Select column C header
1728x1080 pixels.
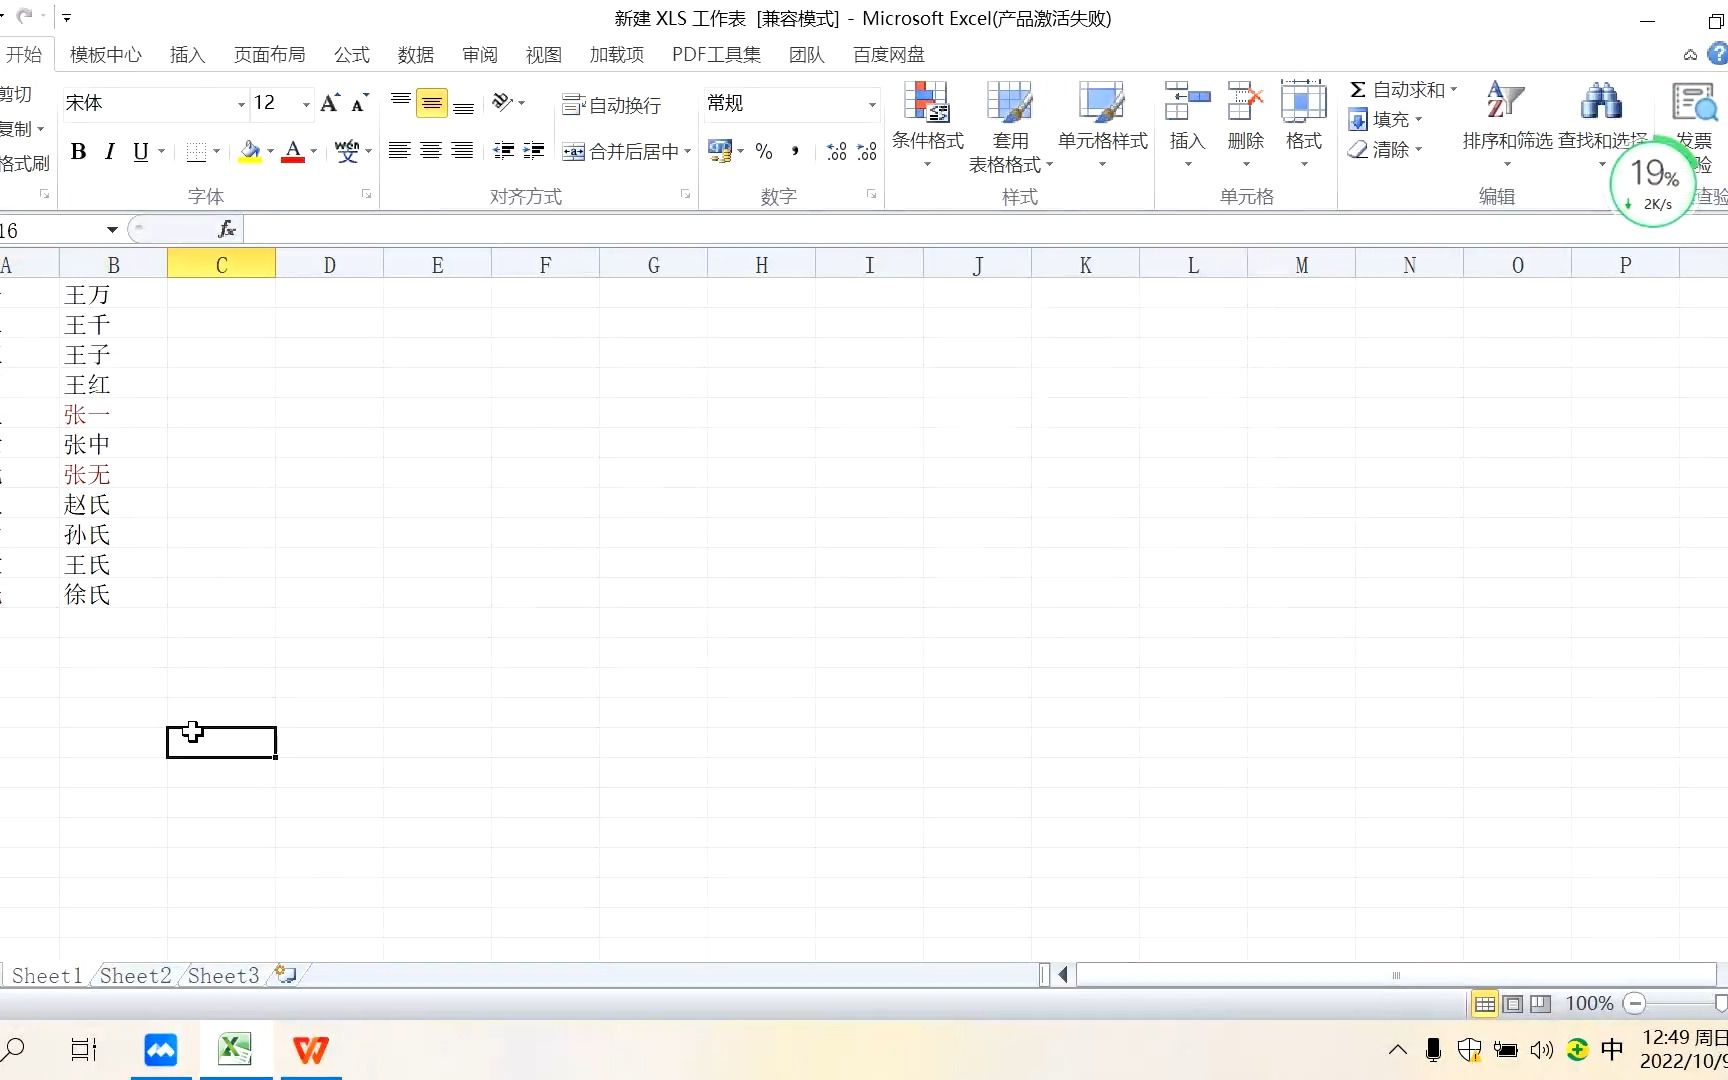(x=221, y=265)
